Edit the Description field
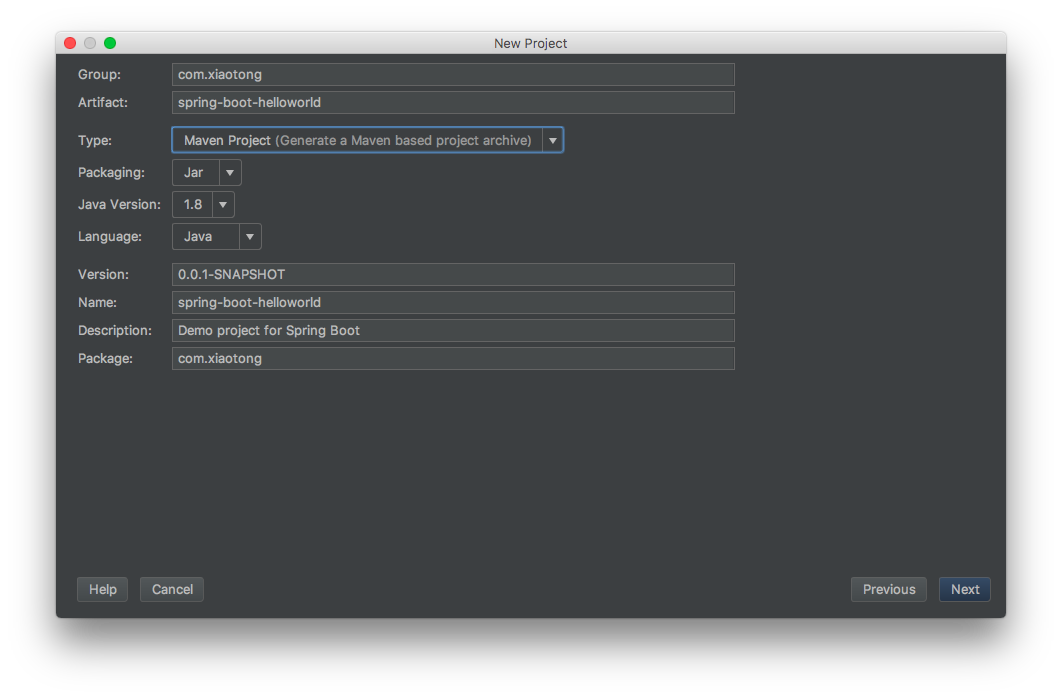Image resolution: width=1062 pixels, height=698 pixels. (x=453, y=330)
